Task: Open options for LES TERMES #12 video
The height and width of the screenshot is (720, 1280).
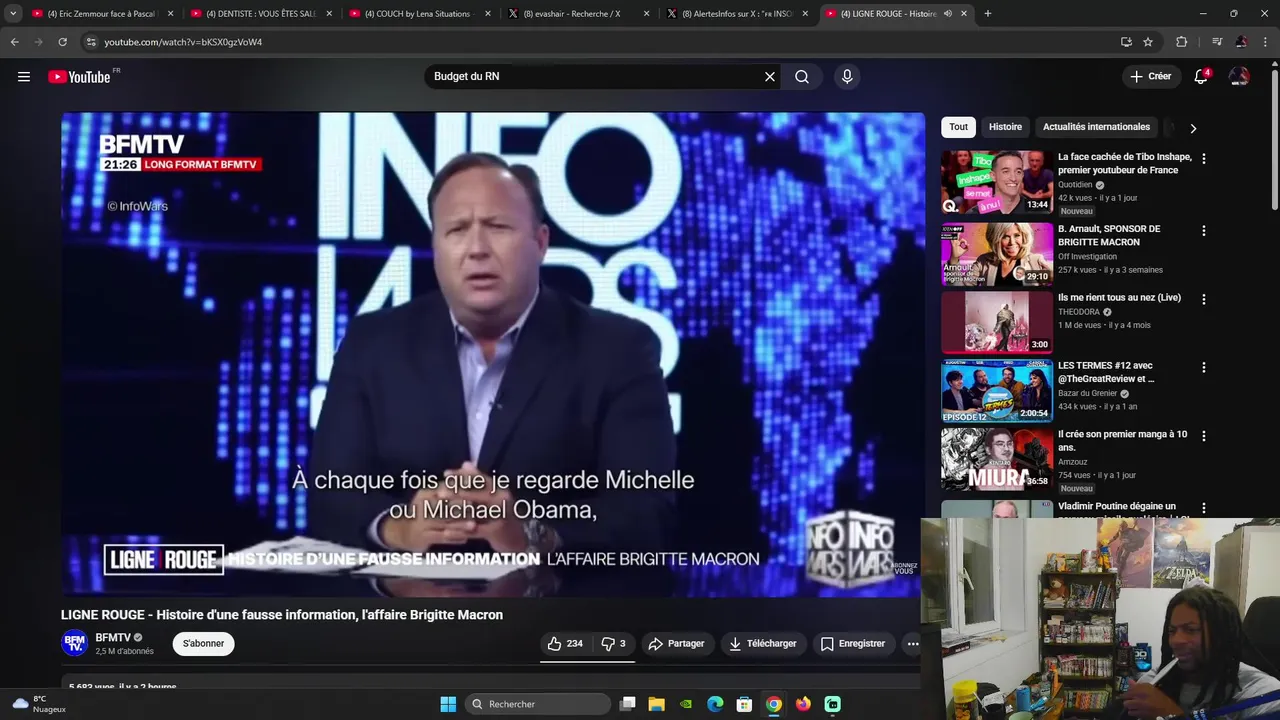Action: [1204, 367]
